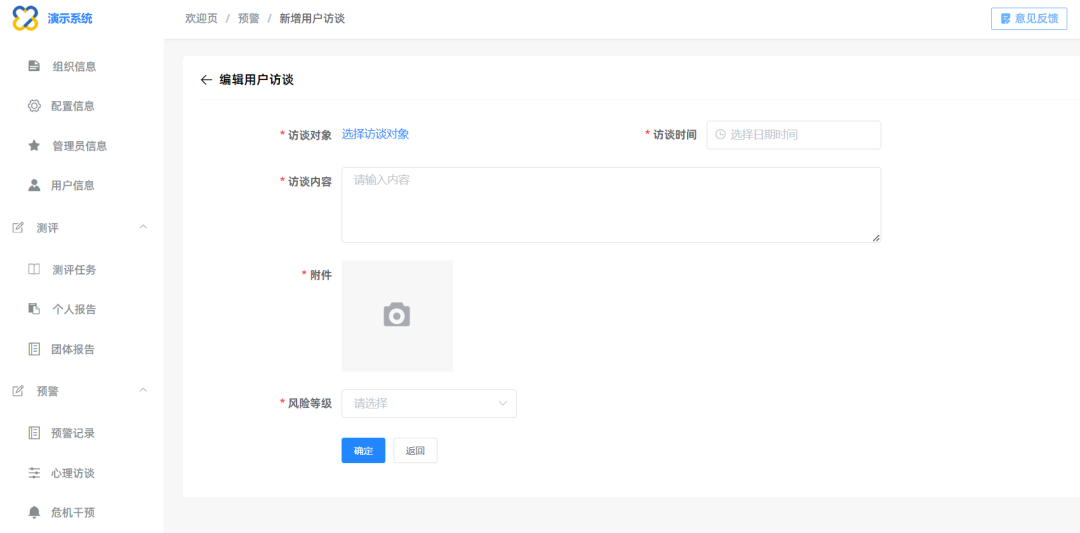Image resolution: width=1080 pixels, height=533 pixels.
Task: Click the 意见反馈 note icon
Action: 1006,19
